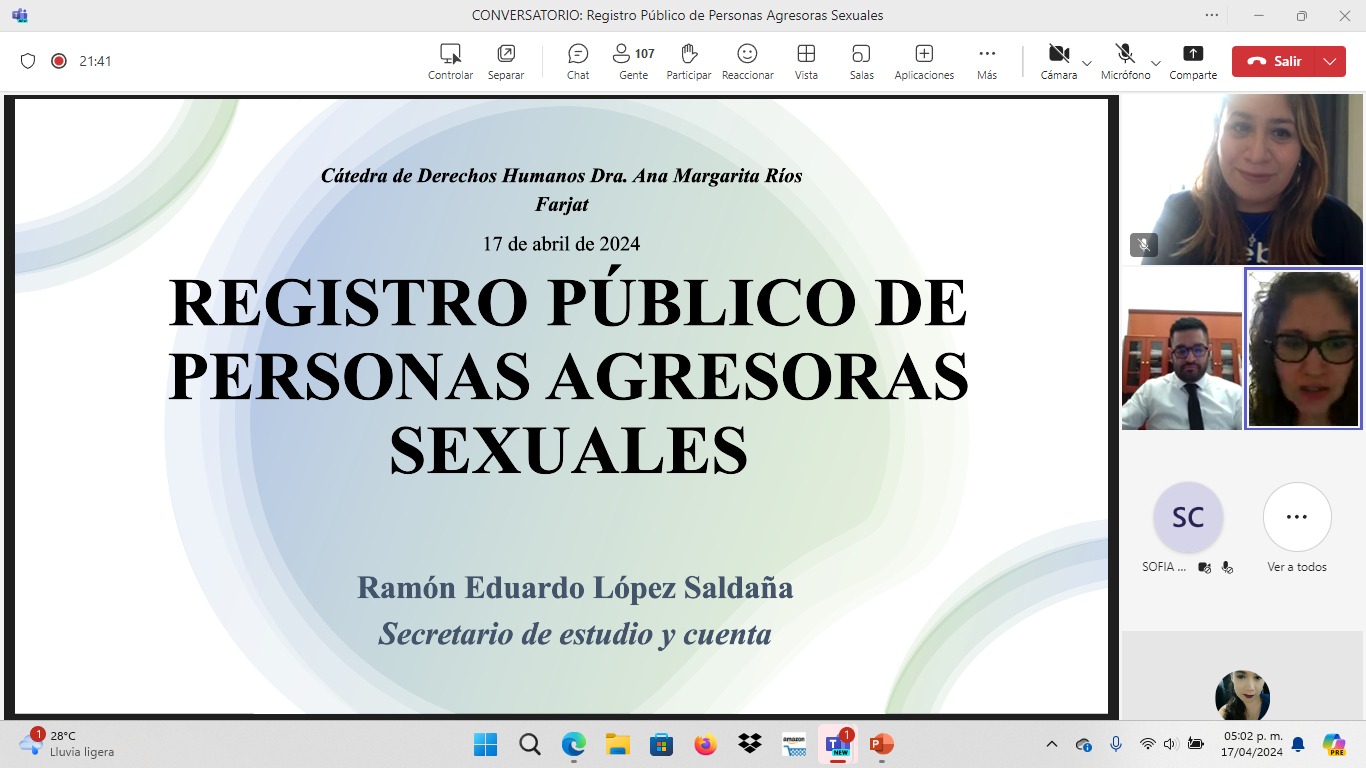Show hidden system tray icons chevron

coord(1052,744)
